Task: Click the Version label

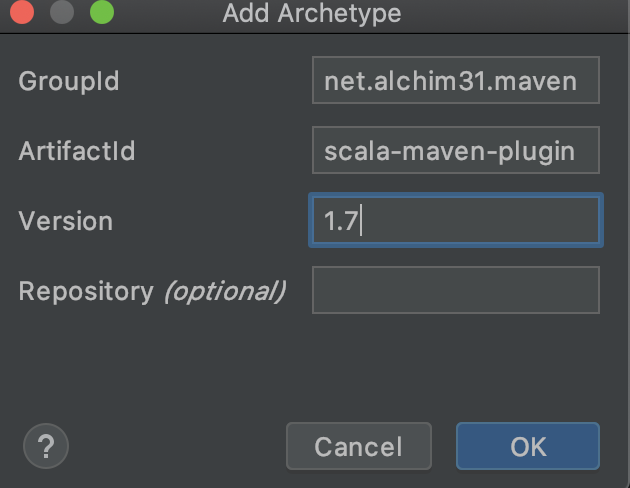Action: [x=65, y=221]
